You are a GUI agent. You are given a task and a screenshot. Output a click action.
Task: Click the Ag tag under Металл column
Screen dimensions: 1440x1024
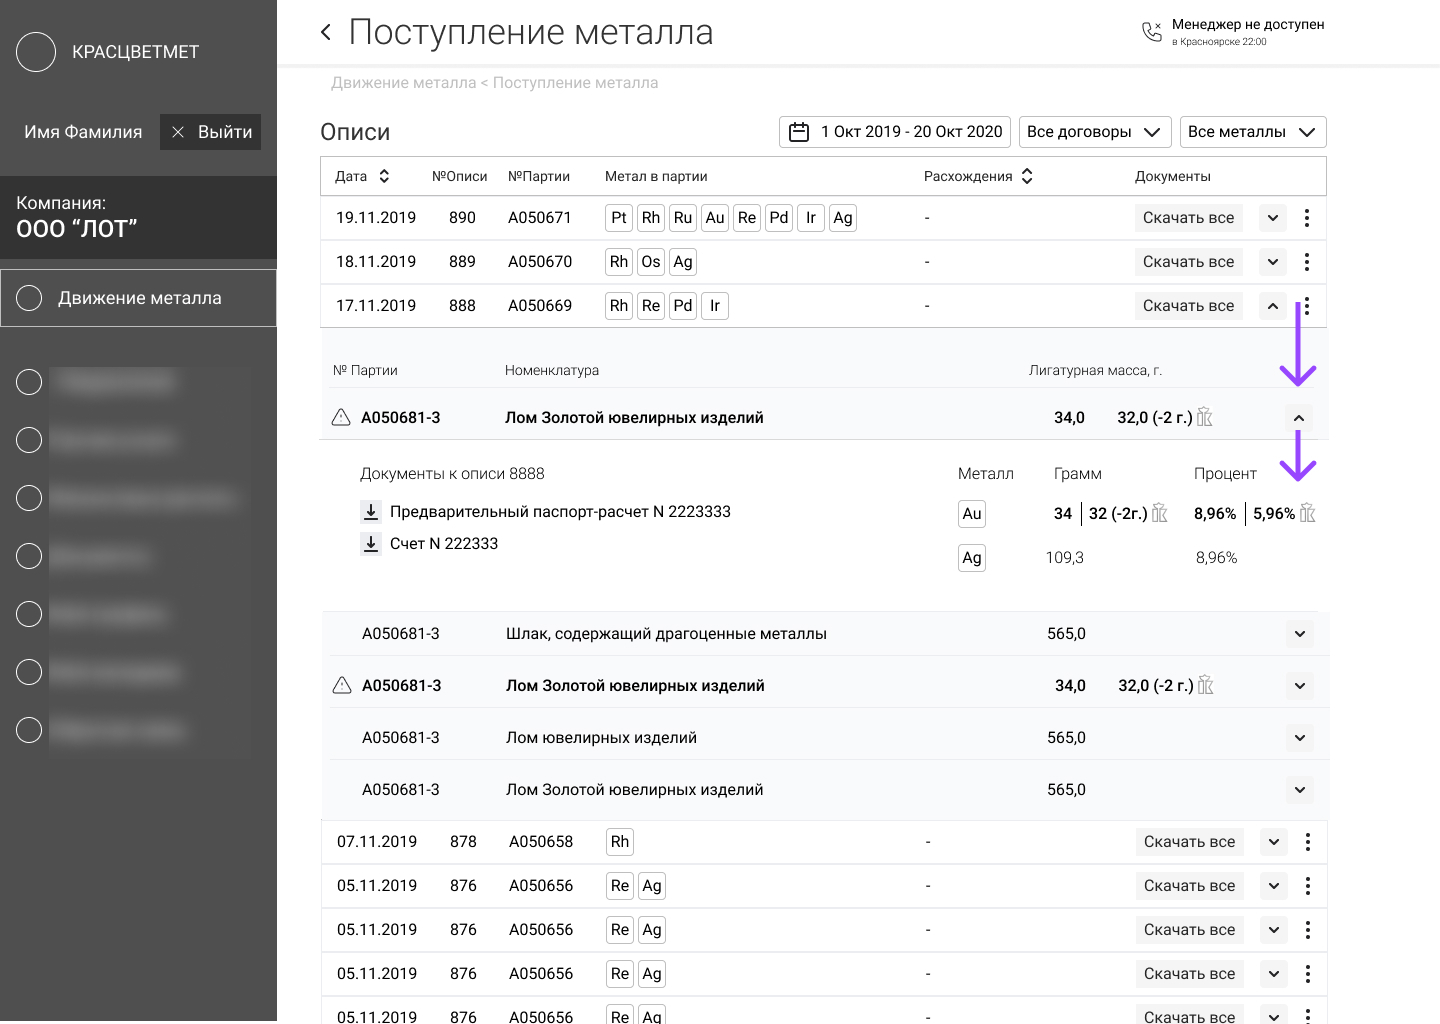972,558
